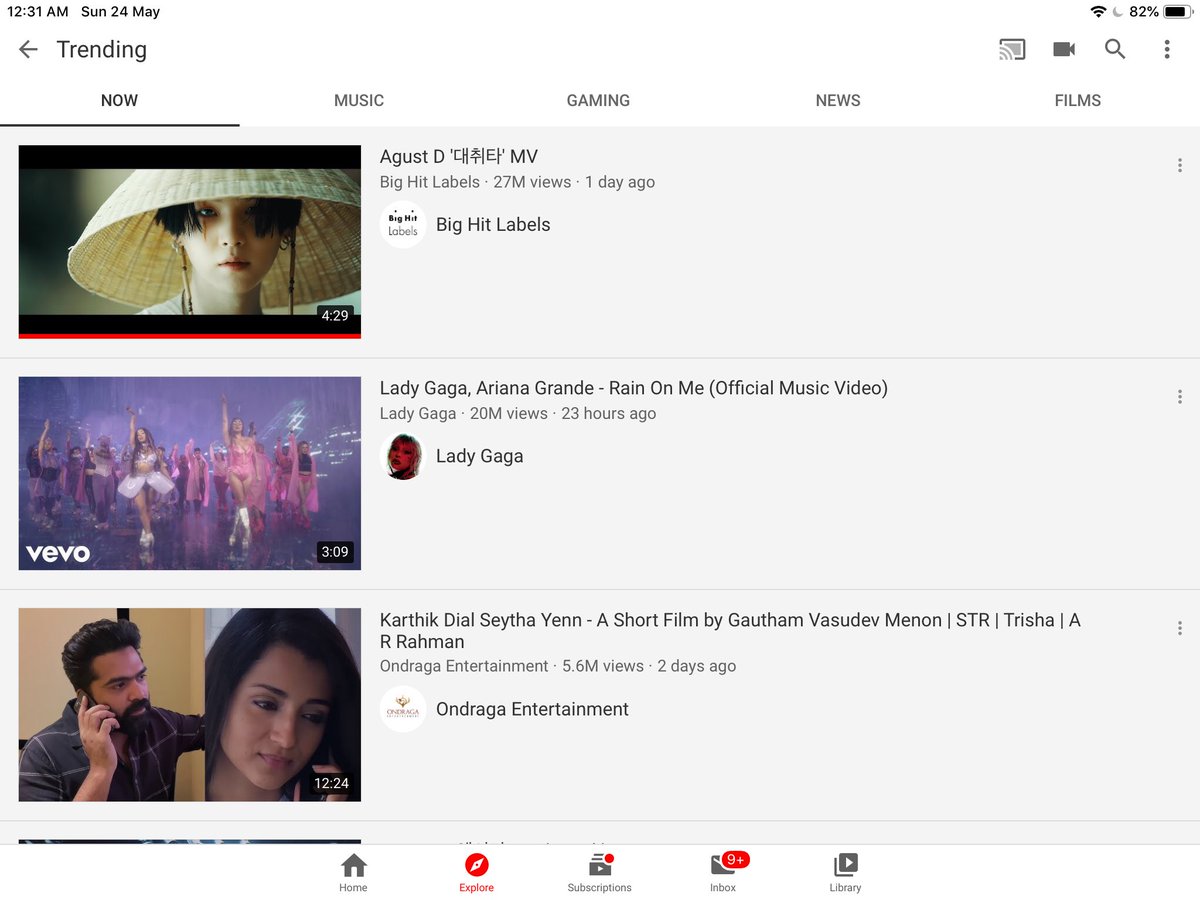This screenshot has width=1200, height=900.
Task: Tap the battery status icon
Action: [x=1176, y=12]
